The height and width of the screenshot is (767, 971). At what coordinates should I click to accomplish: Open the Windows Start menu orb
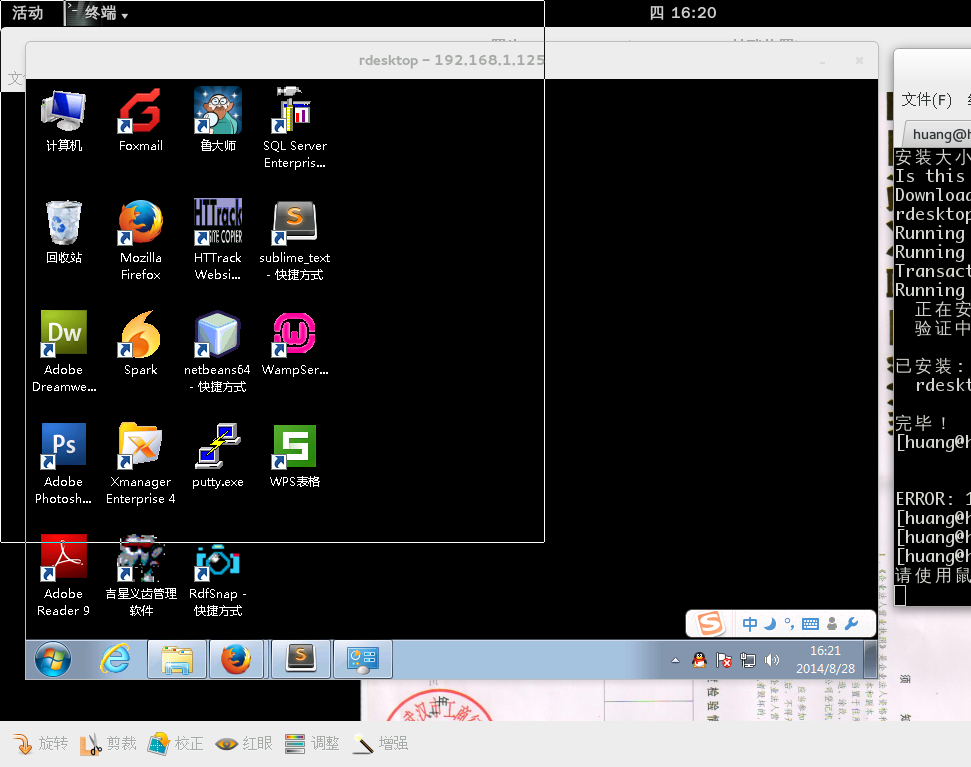(53, 659)
